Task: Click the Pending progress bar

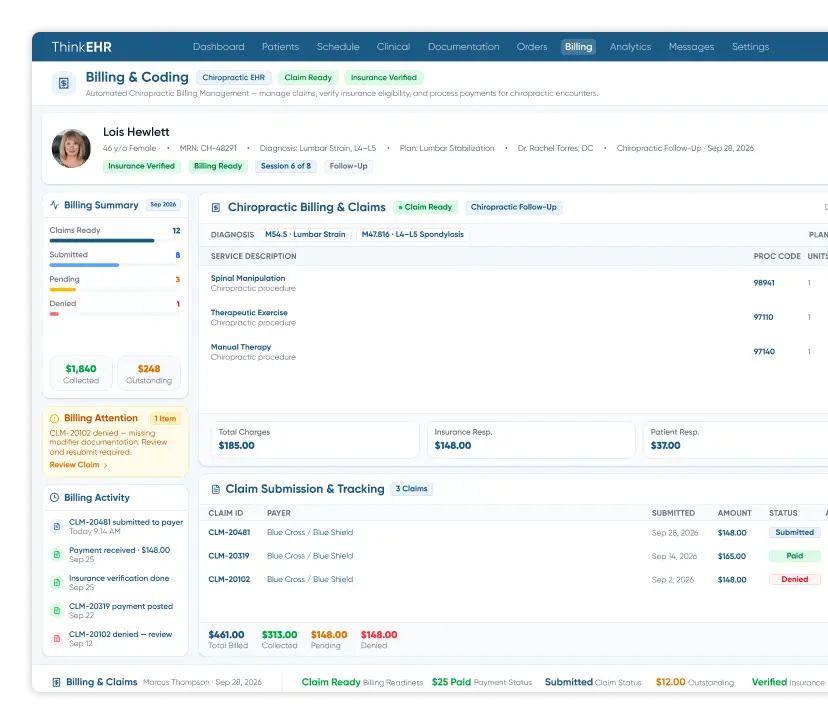Action: coord(115,289)
